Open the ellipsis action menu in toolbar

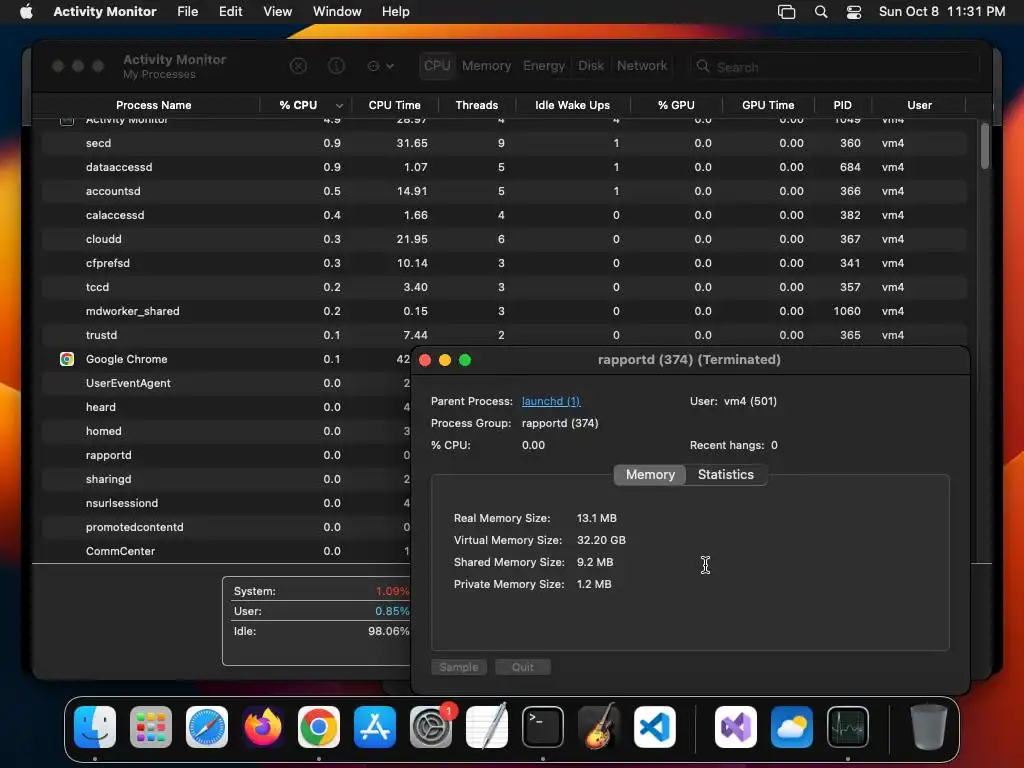point(381,66)
